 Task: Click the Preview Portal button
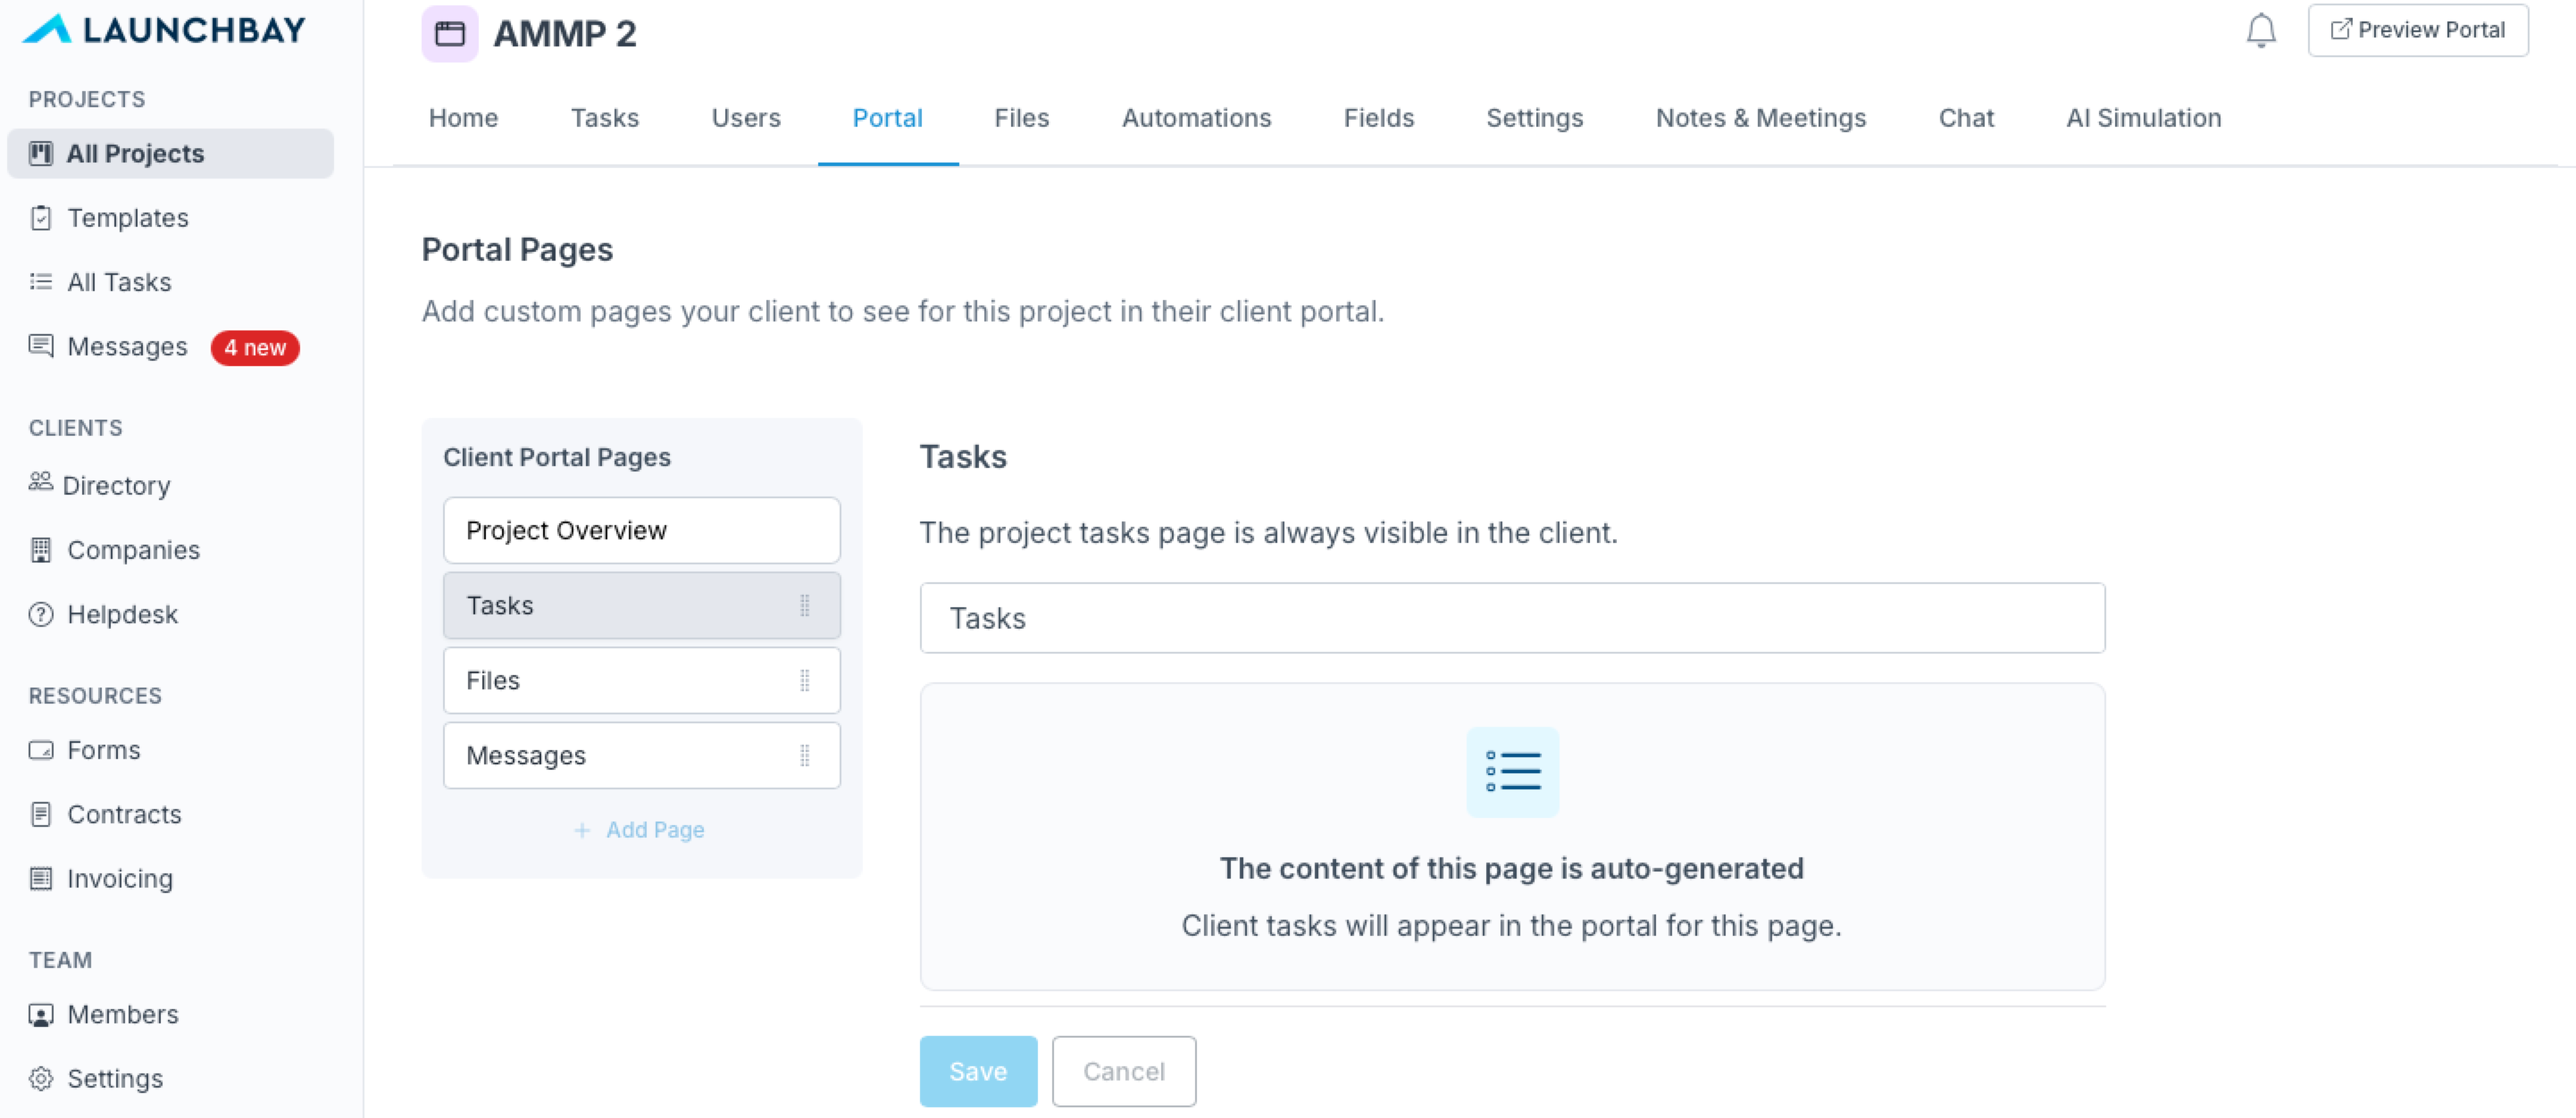click(2417, 30)
